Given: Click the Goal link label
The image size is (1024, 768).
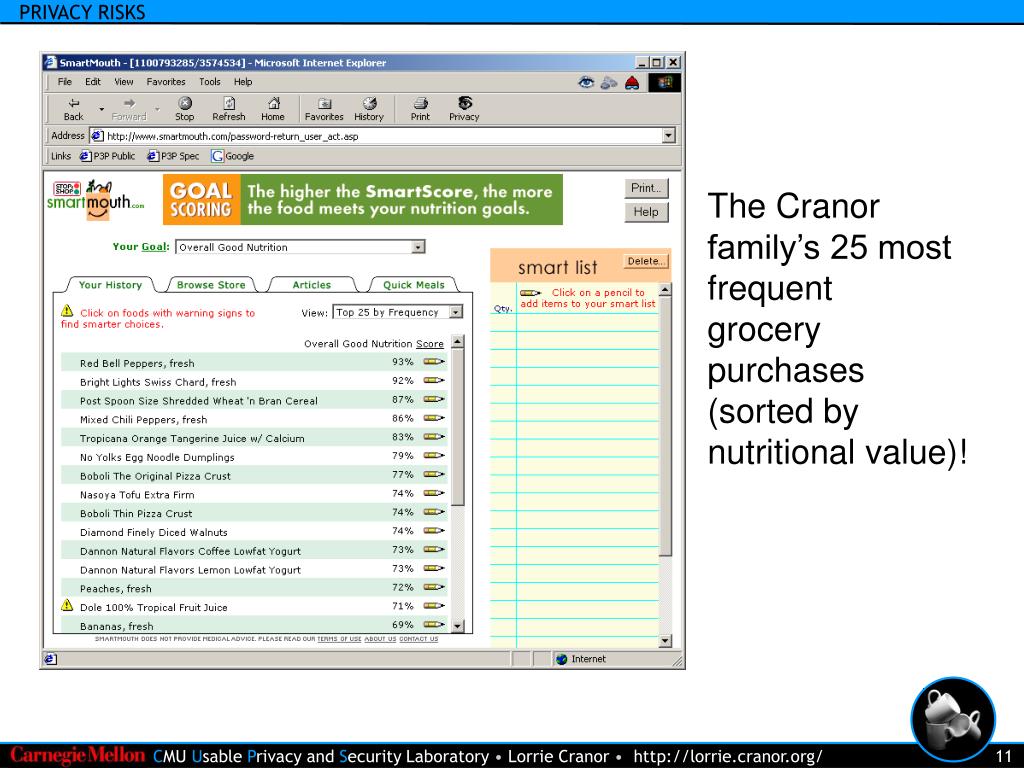Looking at the screenshot, I should [155, 246].
